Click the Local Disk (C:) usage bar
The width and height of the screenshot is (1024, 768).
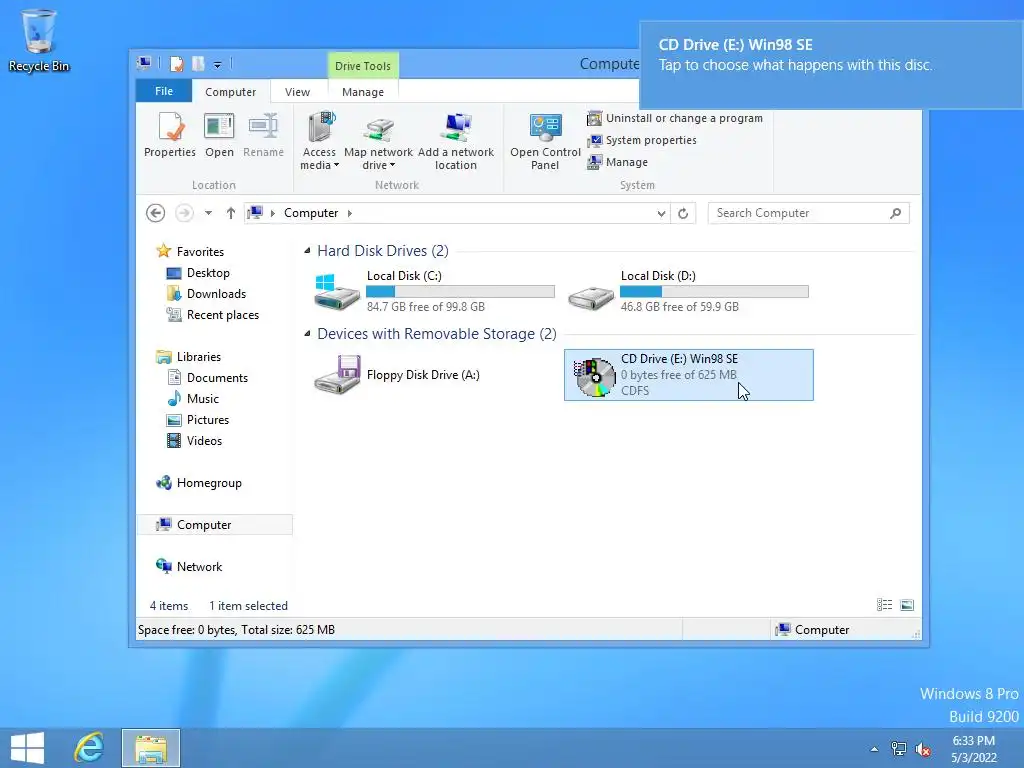click(x=460, y=291)
